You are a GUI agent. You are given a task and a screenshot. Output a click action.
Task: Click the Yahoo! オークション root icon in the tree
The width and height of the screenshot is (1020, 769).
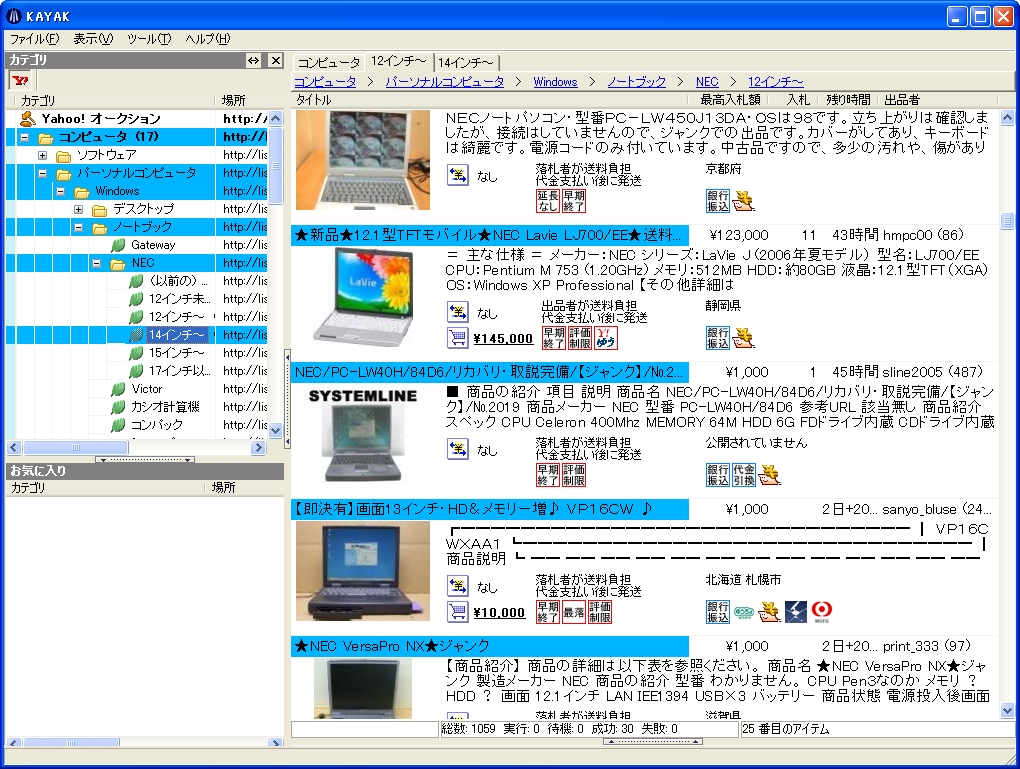click(x=27, y=118)
